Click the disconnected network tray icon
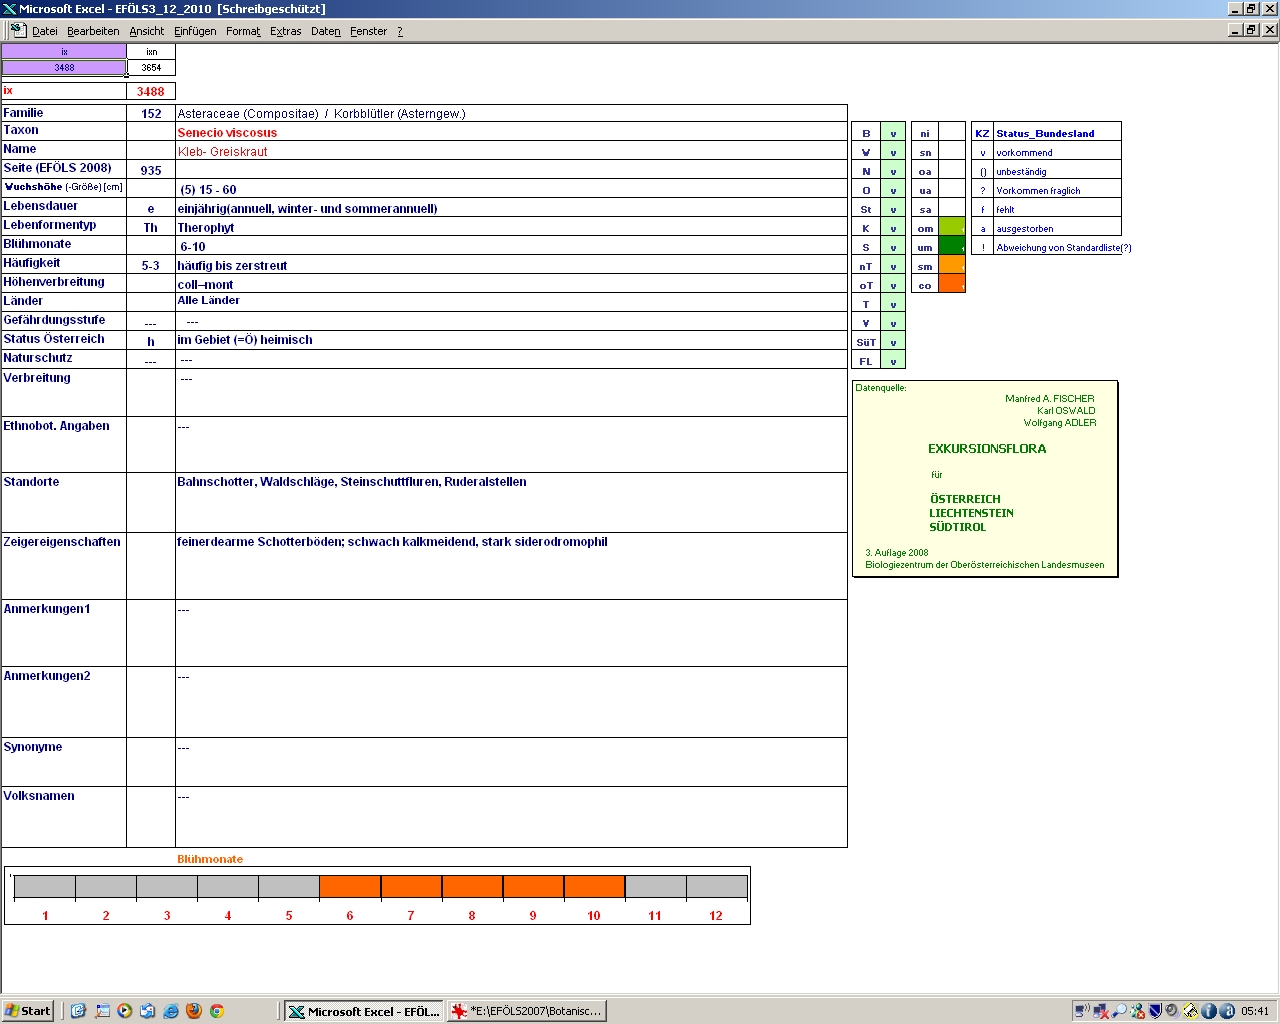 [1102, 1011]
